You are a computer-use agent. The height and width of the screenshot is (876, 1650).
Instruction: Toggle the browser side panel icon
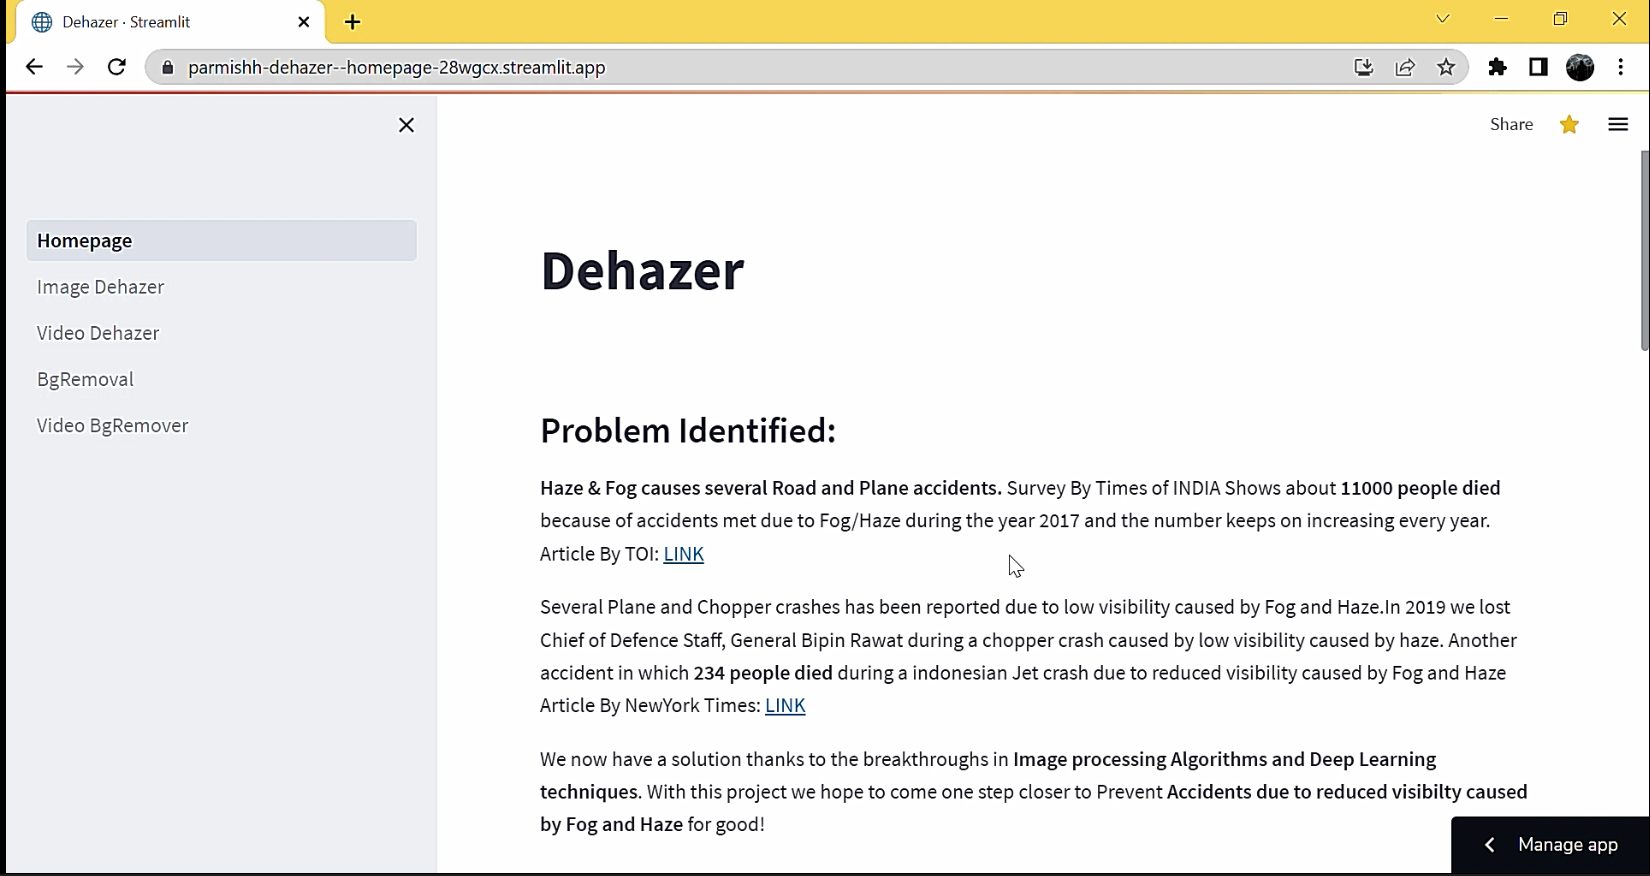[1538, 67]
